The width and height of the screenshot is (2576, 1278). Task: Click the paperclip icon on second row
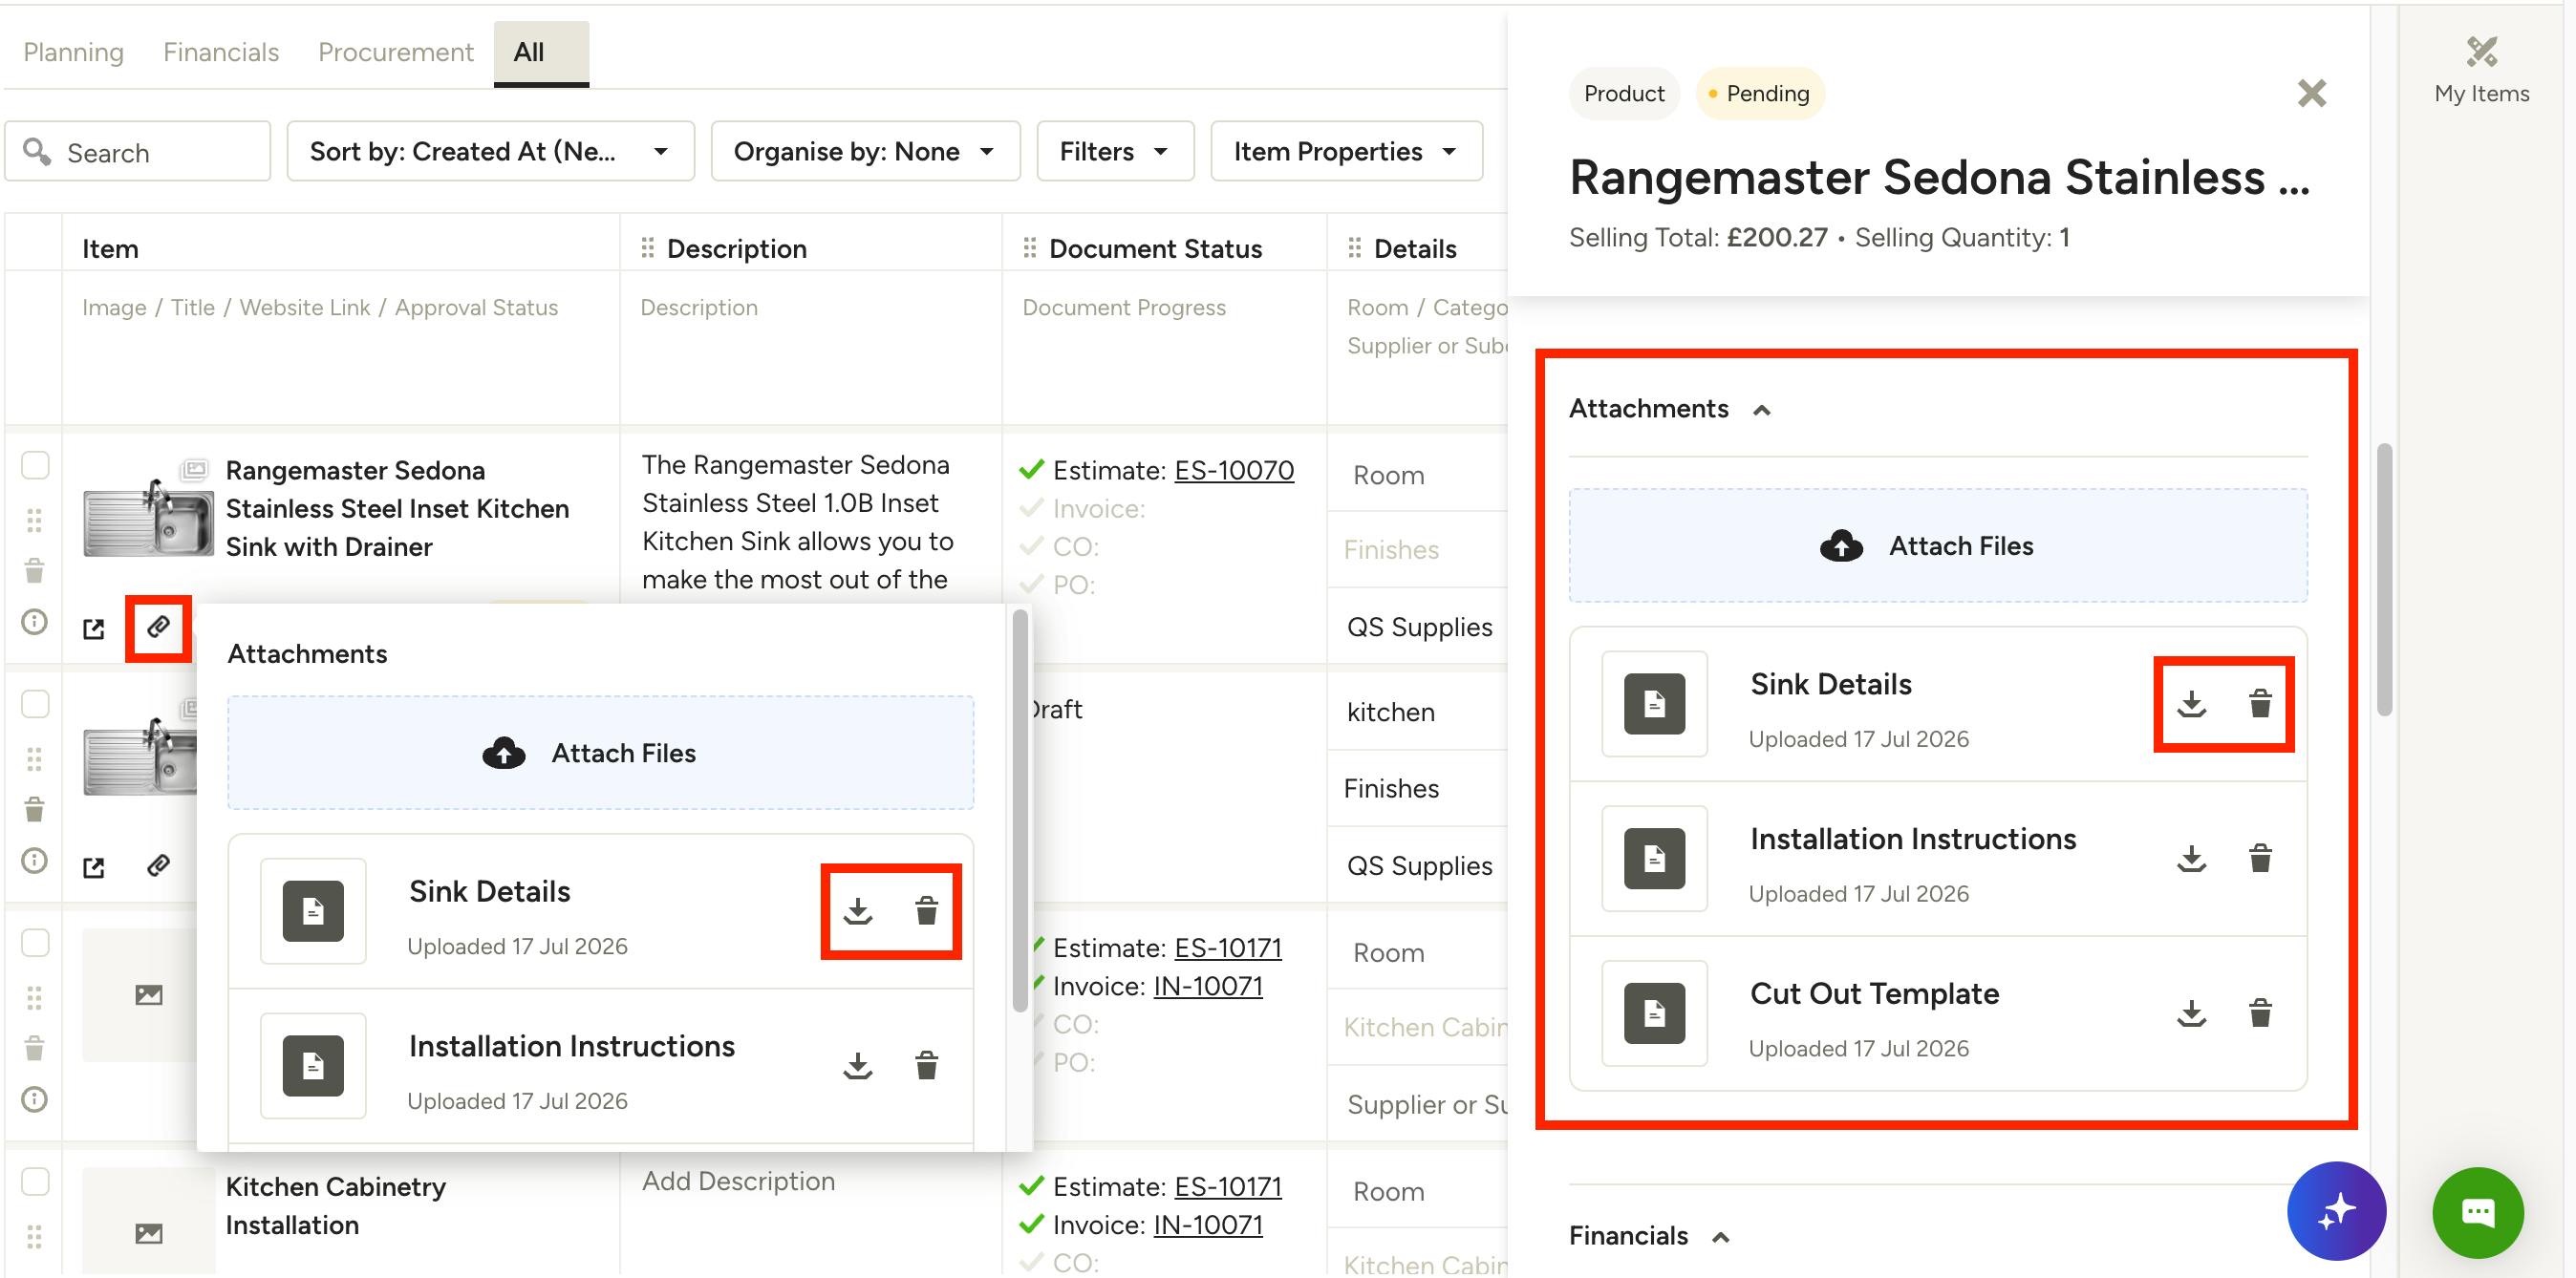158,865
